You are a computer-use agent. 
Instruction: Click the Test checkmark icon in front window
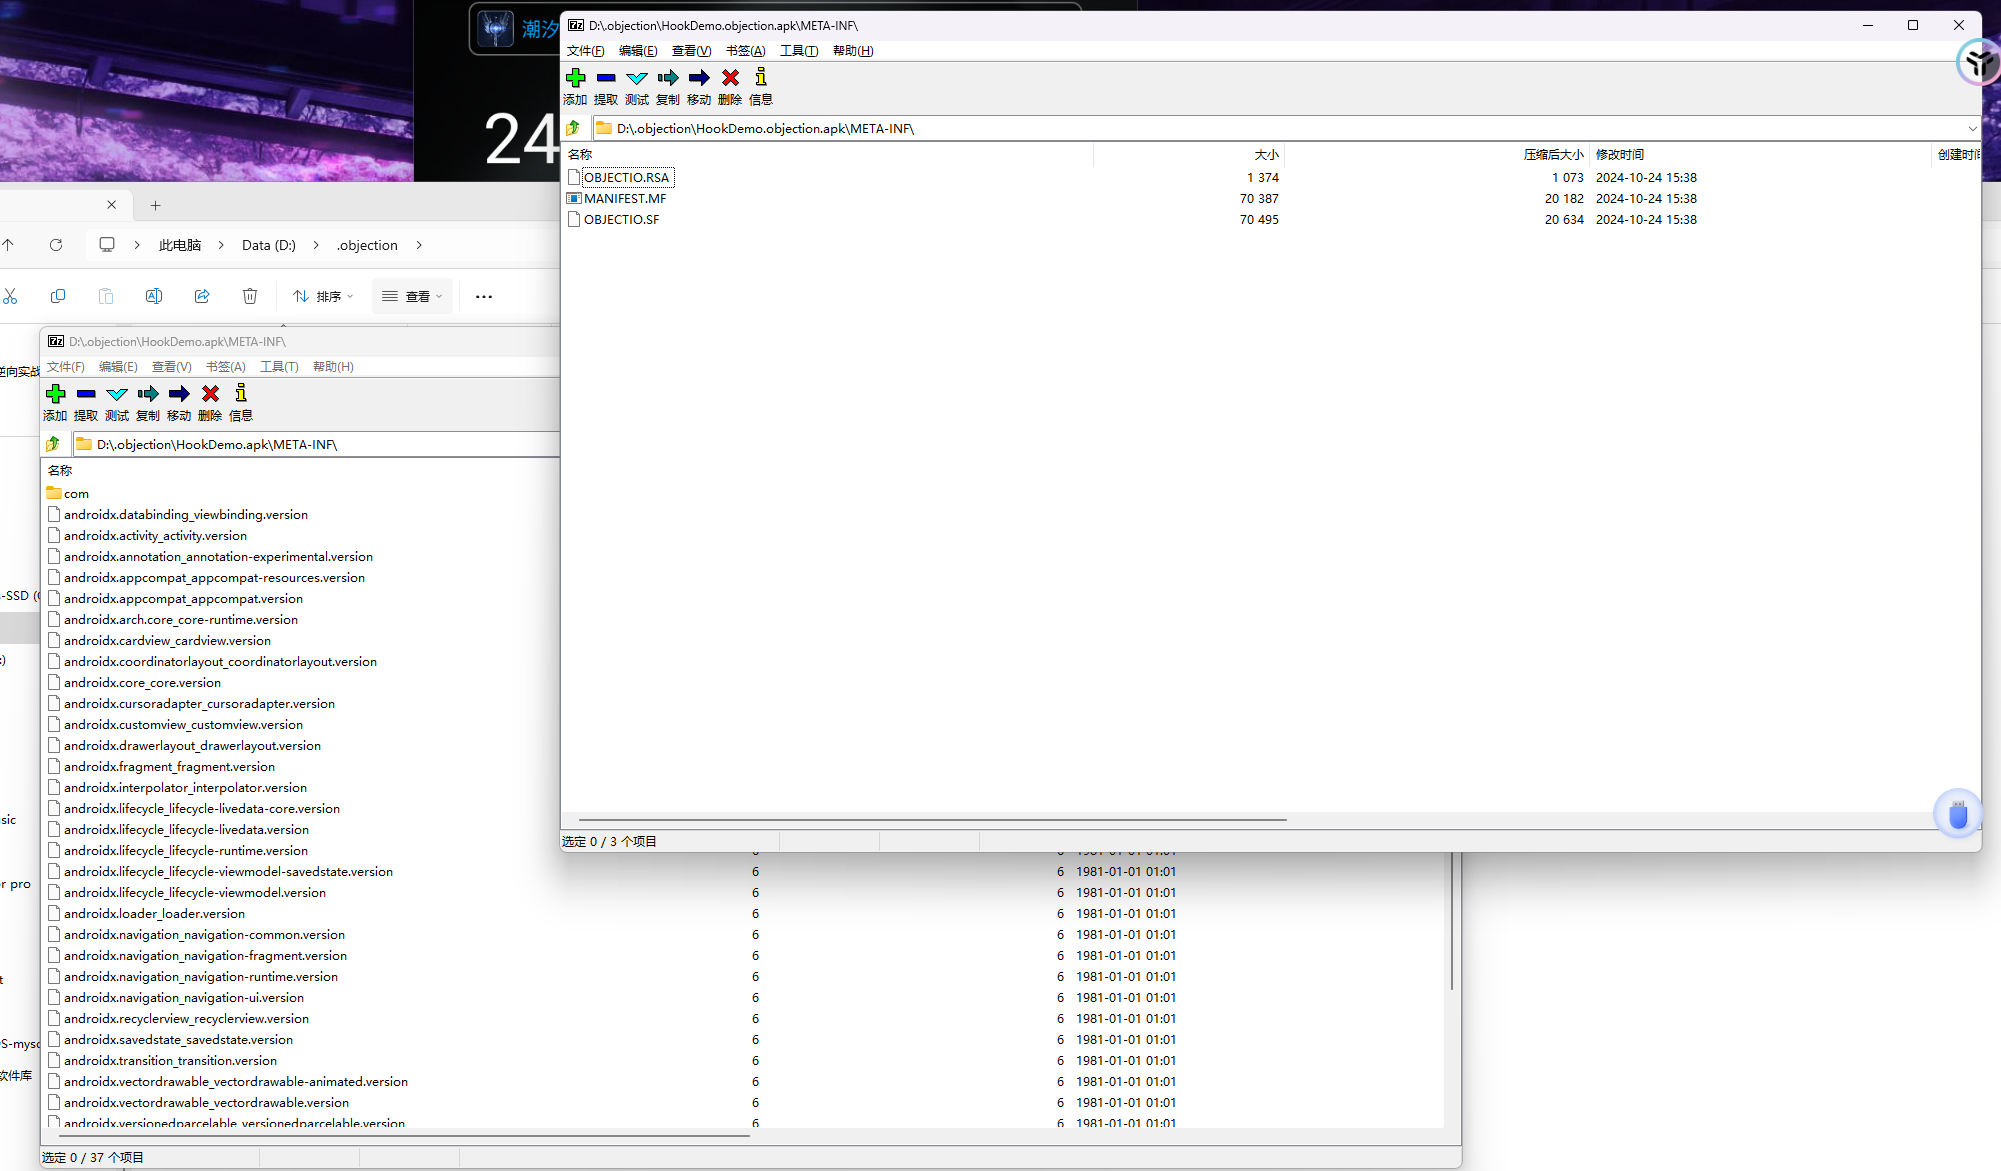pos(637,78)
